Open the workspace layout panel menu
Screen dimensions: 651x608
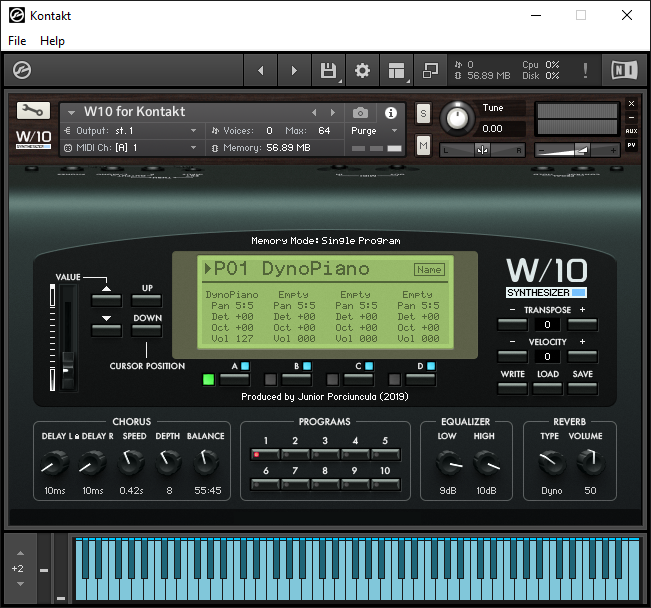396,71
